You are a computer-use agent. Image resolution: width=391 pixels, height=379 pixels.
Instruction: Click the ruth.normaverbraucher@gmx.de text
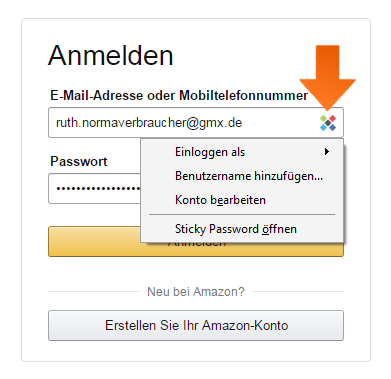coord(149,123)
